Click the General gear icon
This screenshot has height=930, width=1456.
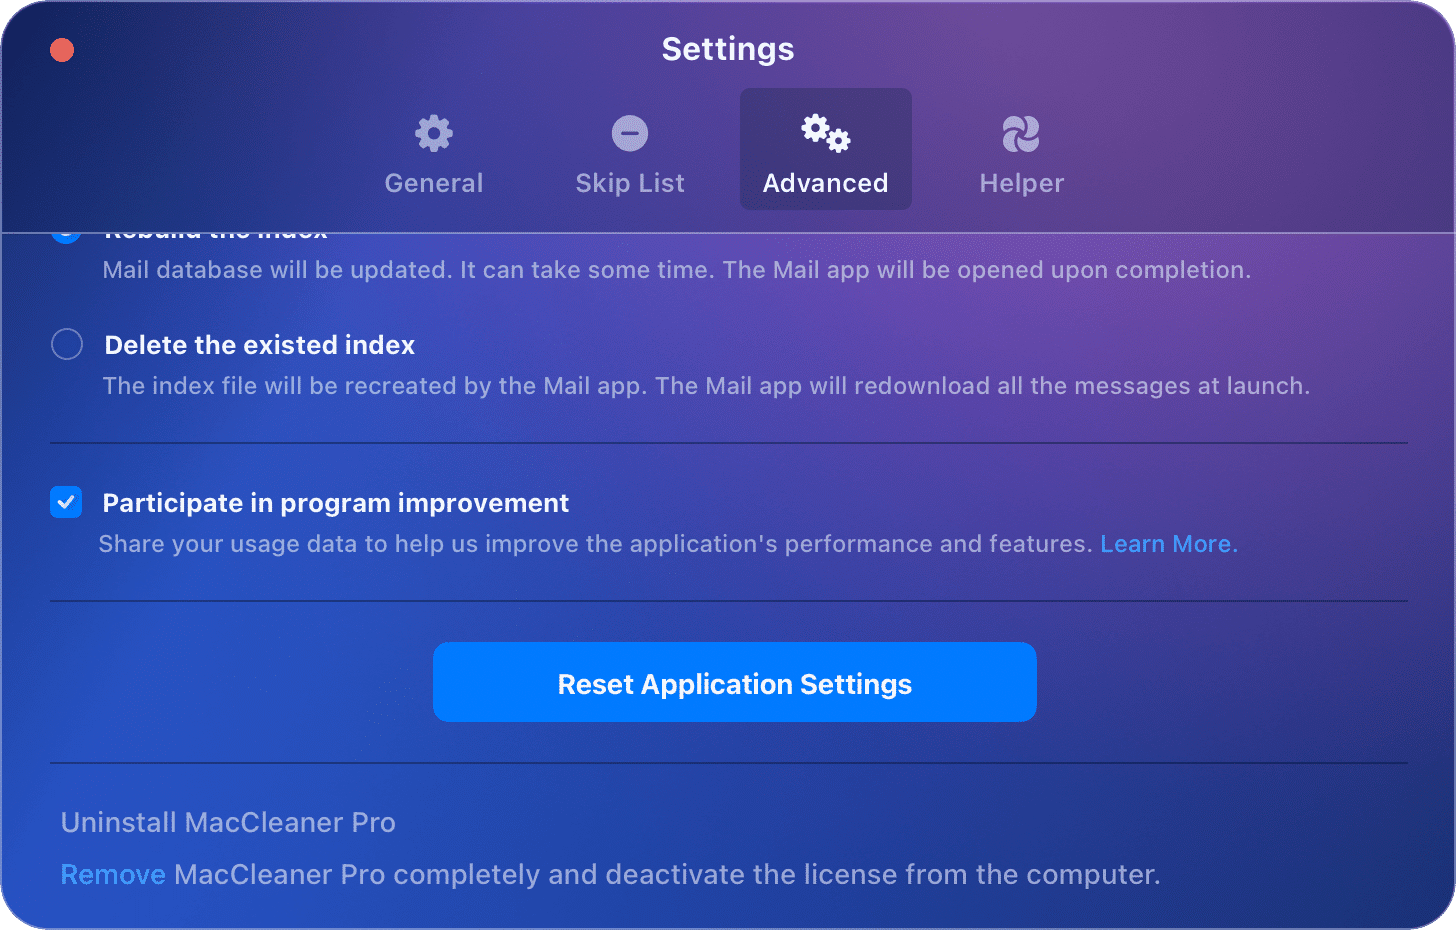click(433, 132)
